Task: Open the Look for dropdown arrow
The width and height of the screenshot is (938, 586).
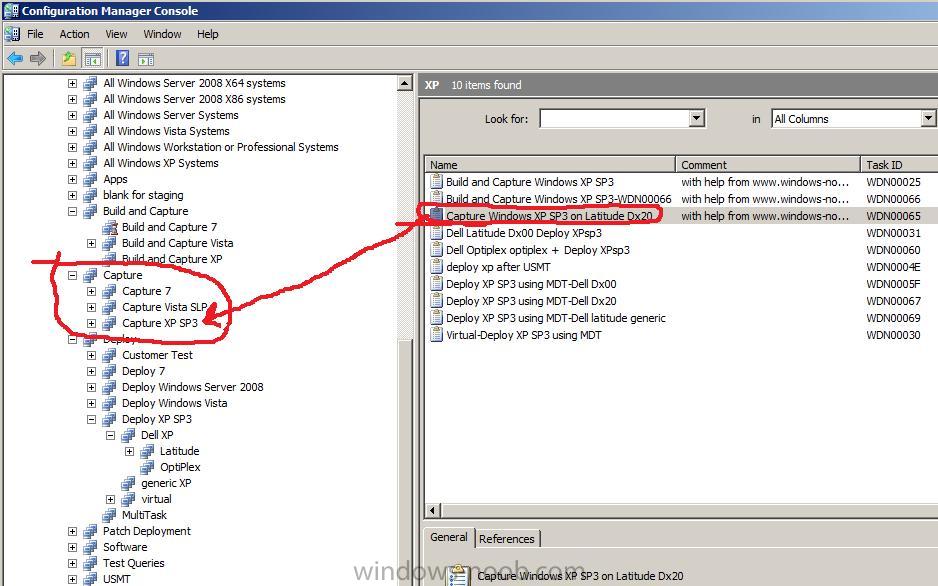Action: click(x=696, y=118)
